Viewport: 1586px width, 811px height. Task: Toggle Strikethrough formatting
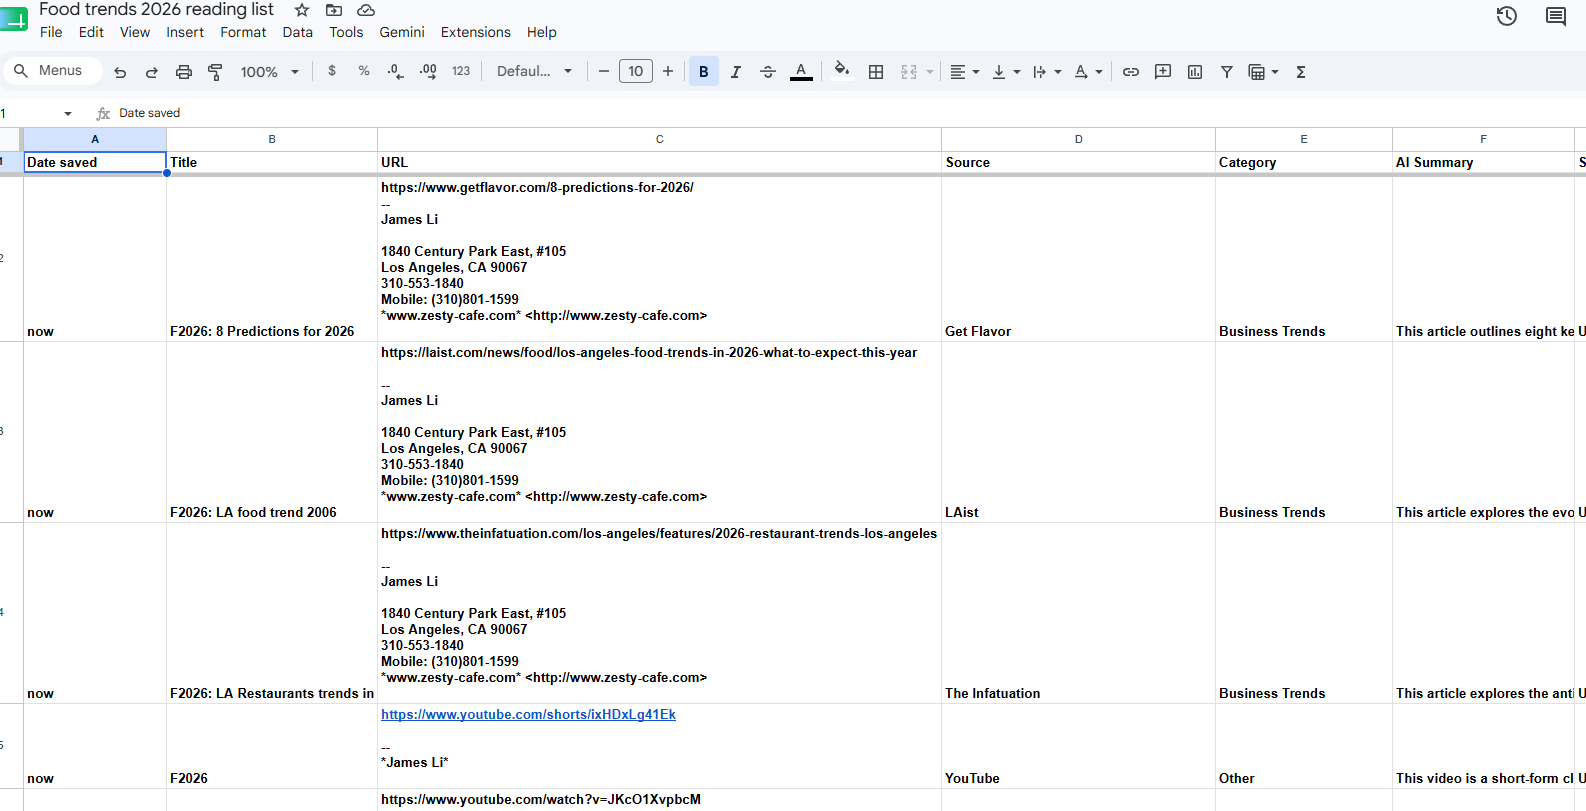click(x=768, y=72)
